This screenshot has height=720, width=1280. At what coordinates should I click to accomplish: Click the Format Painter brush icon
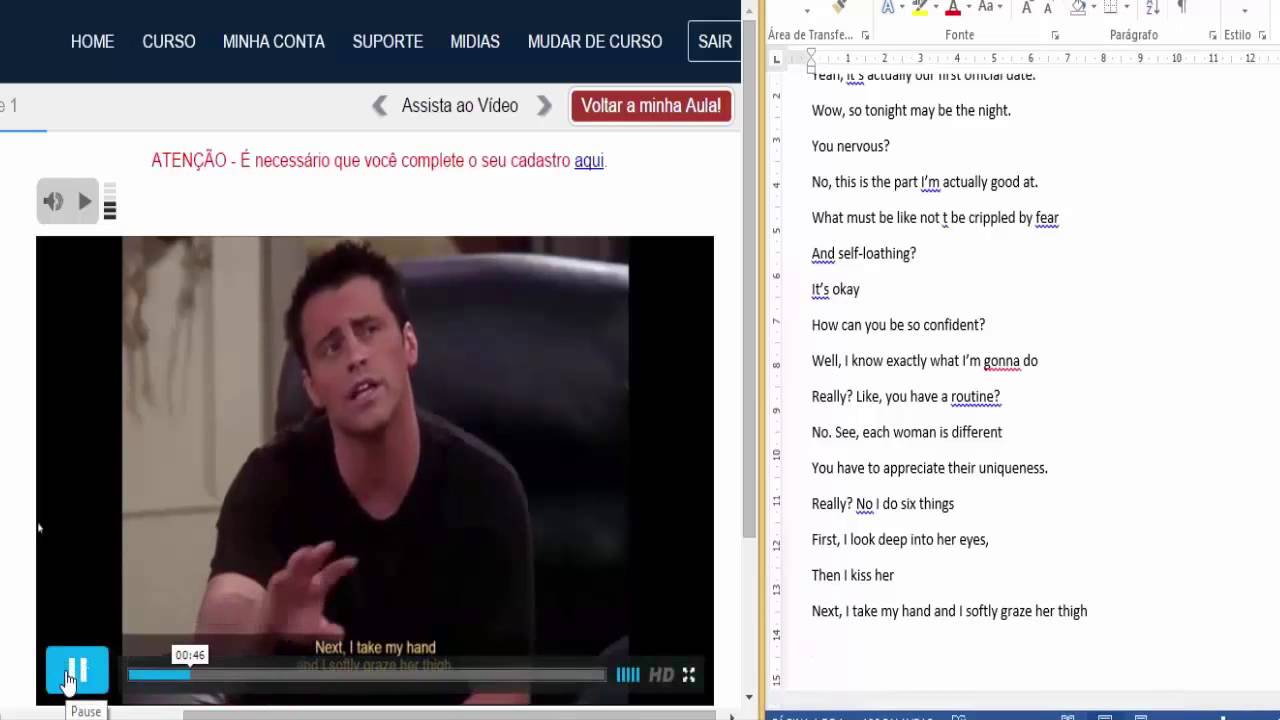tap(839, 6)
